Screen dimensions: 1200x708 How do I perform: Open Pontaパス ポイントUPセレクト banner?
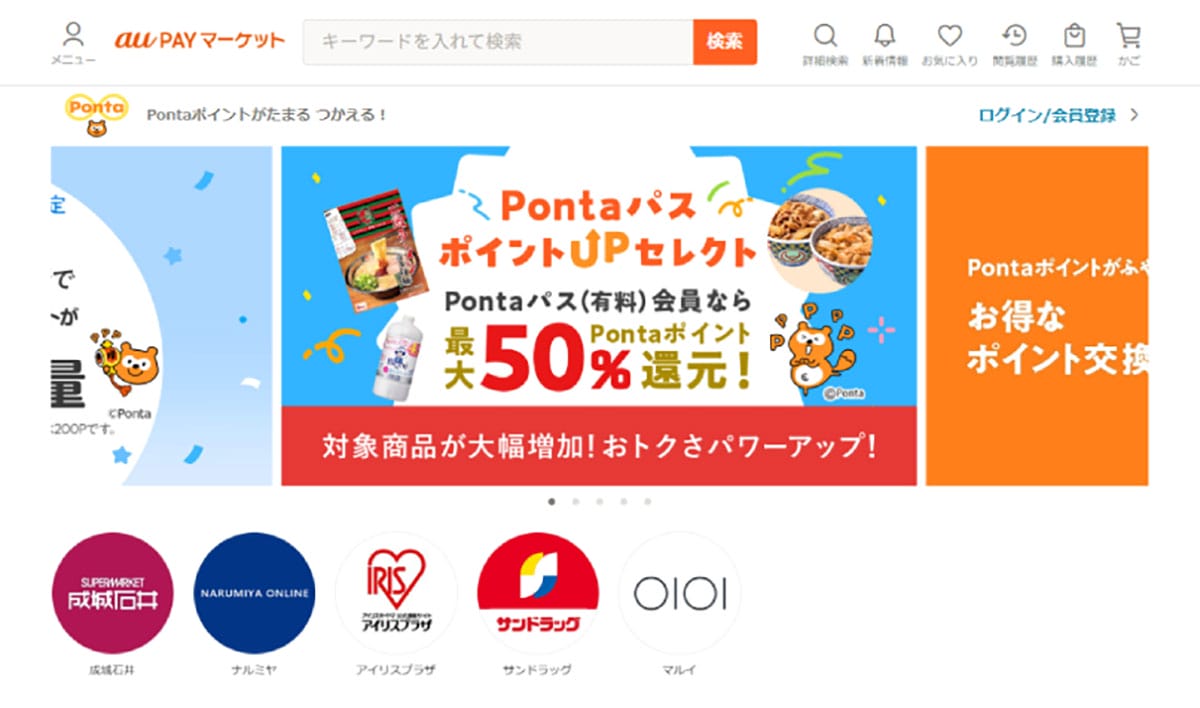599,316
